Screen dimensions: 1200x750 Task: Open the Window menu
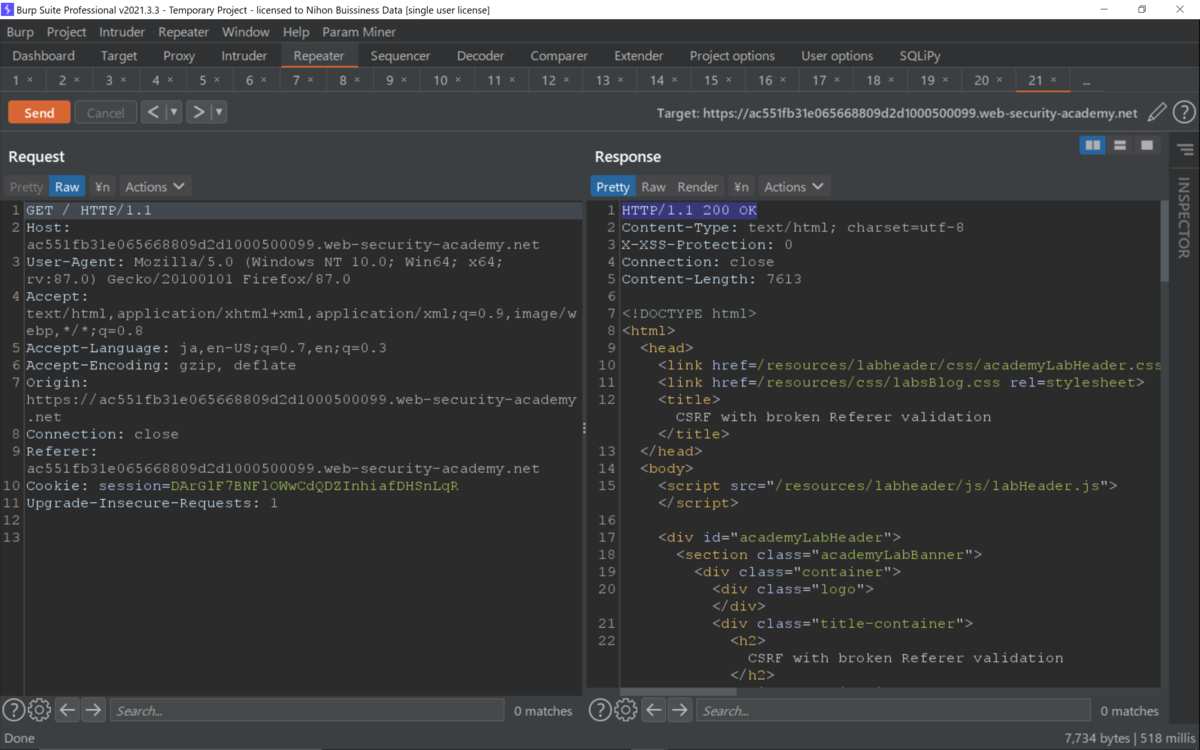click(246, 32)
